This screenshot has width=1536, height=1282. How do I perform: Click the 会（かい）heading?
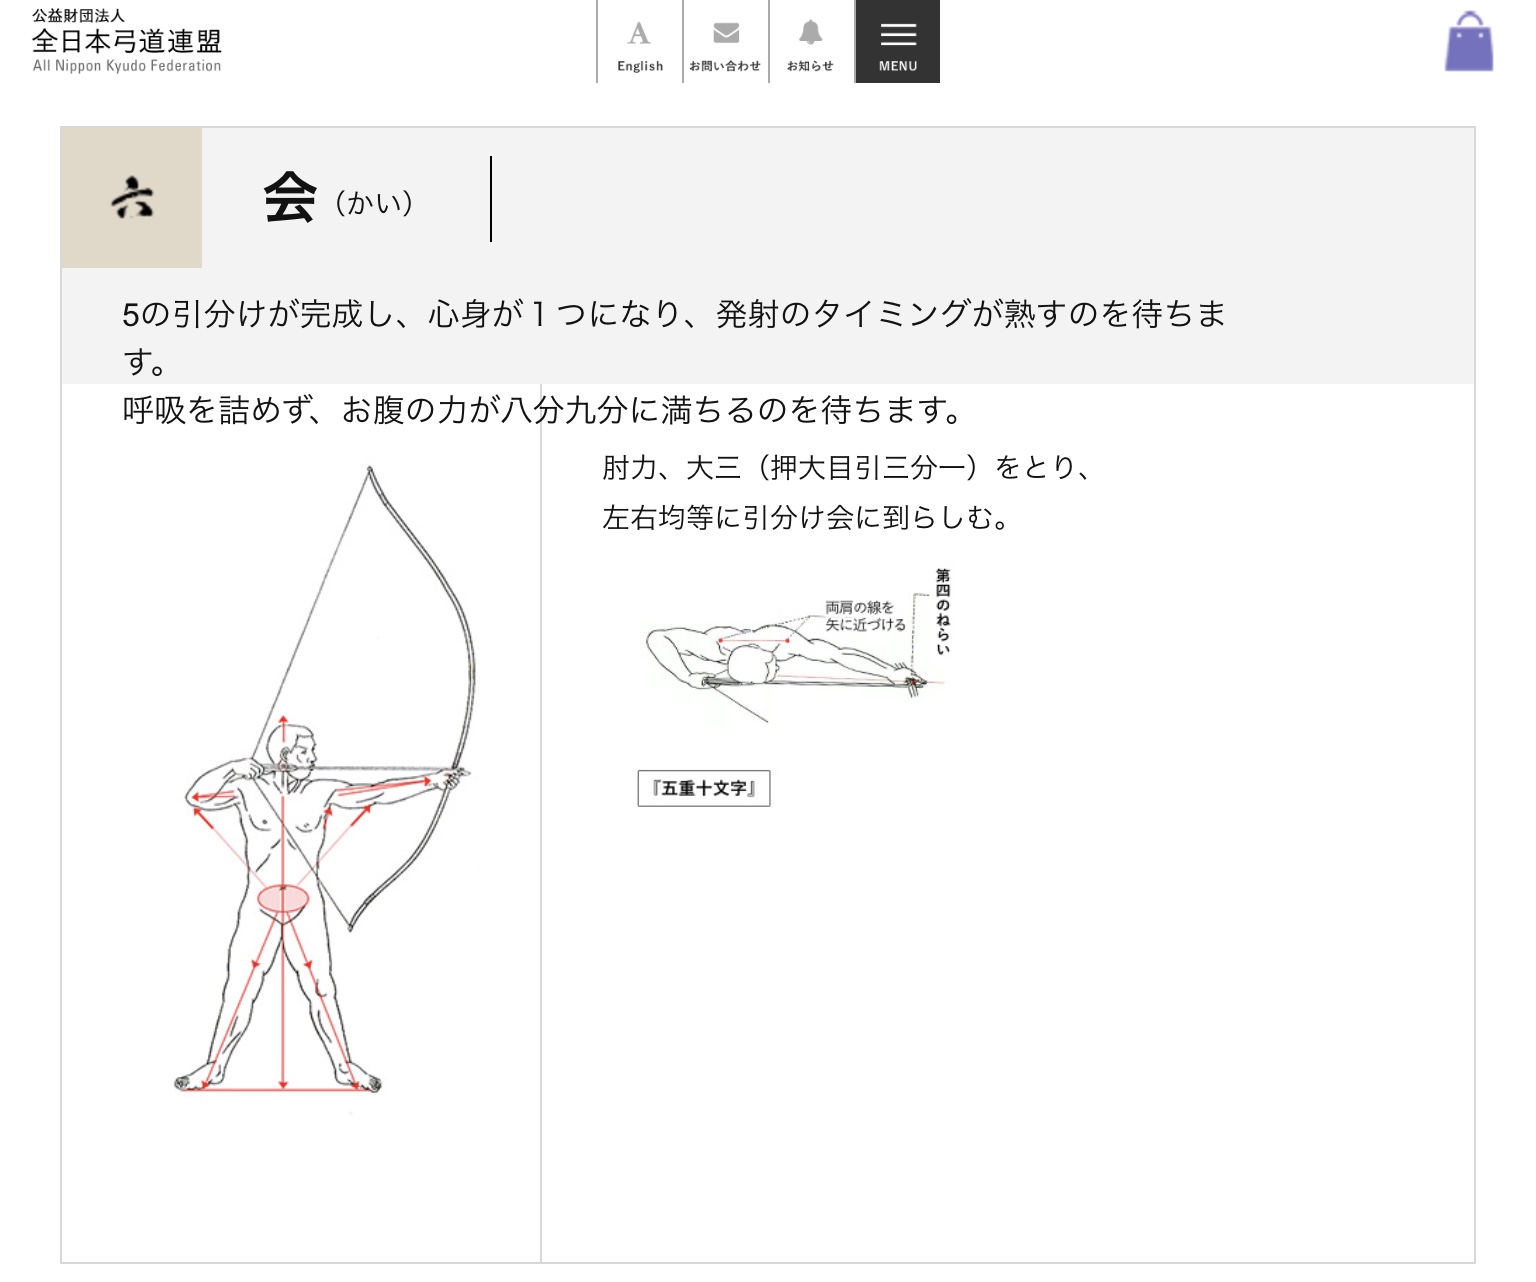pyautogui.click(x=338, y=198)
